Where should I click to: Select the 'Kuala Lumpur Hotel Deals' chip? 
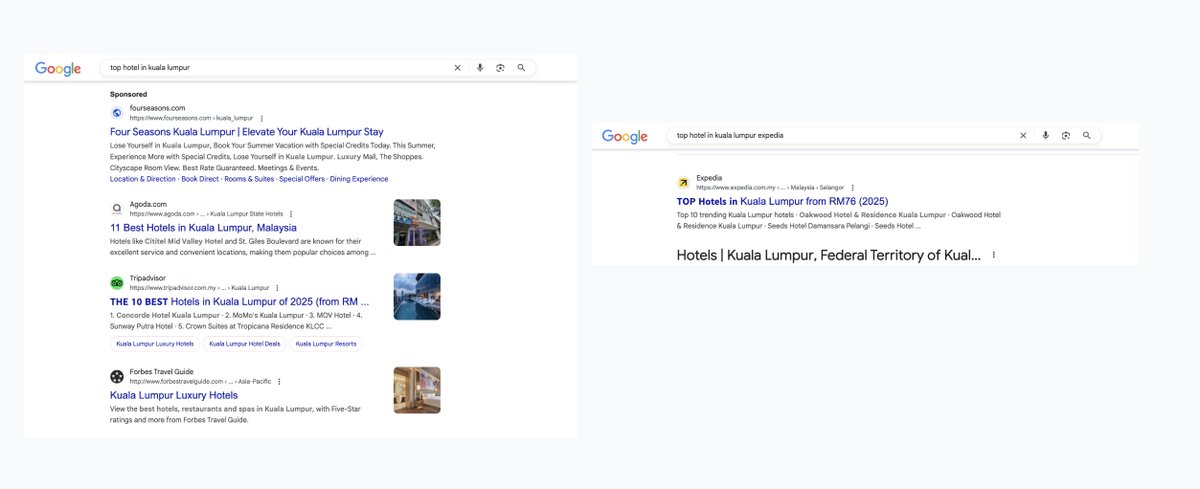coord(245,344)
